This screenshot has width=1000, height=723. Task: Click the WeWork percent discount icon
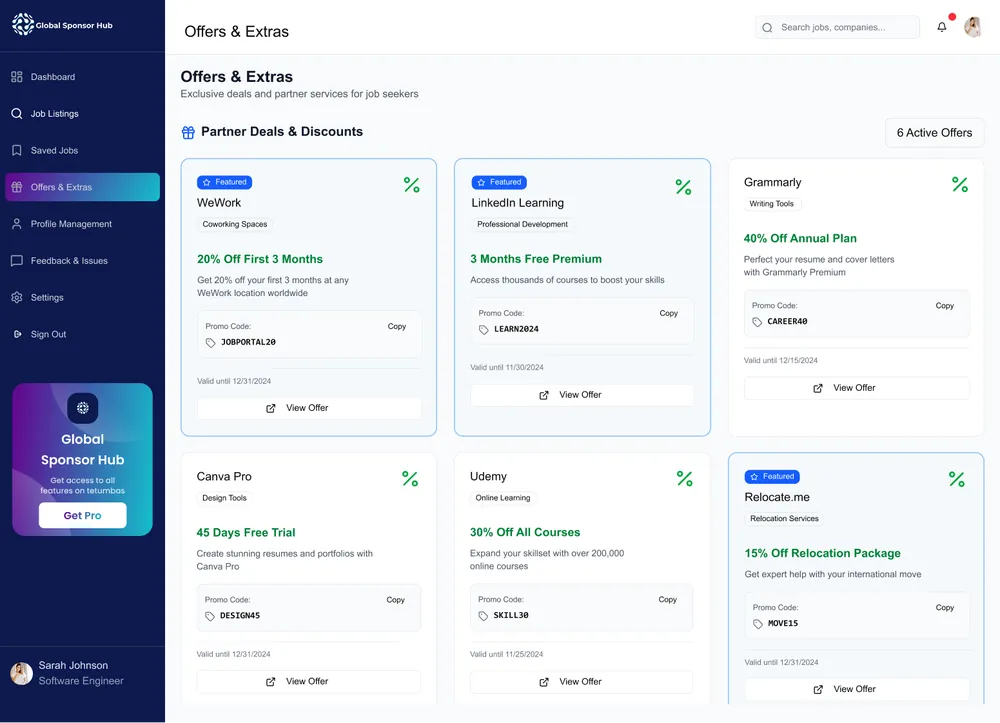[x=412, y=185]
